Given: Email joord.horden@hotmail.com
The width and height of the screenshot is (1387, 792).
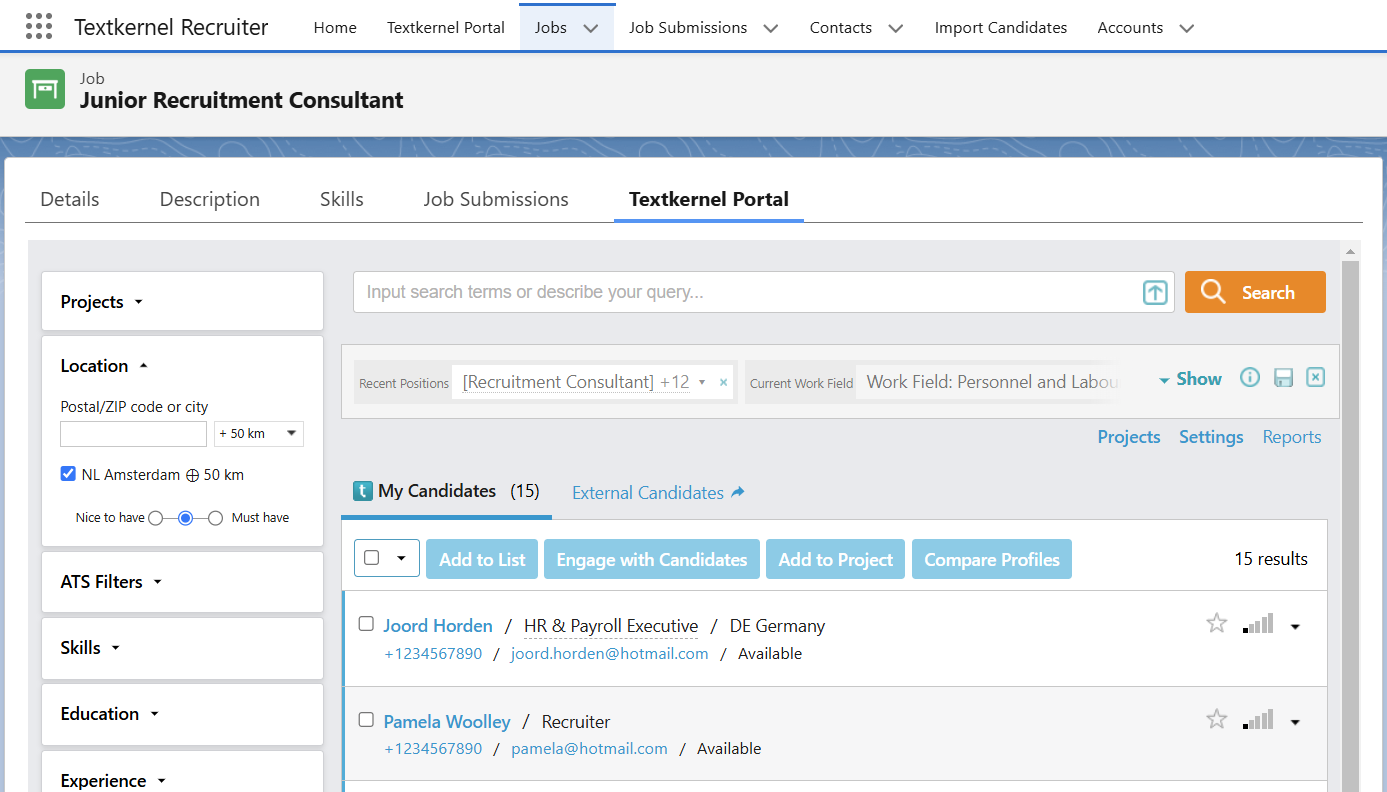Looking at the screenshot, I should tap(609, 653).
